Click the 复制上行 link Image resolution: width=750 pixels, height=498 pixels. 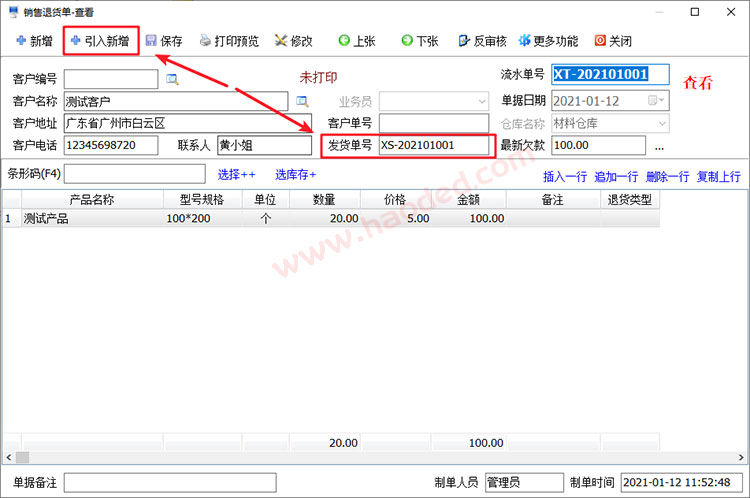pyautogui.click(x=718, y=177)
